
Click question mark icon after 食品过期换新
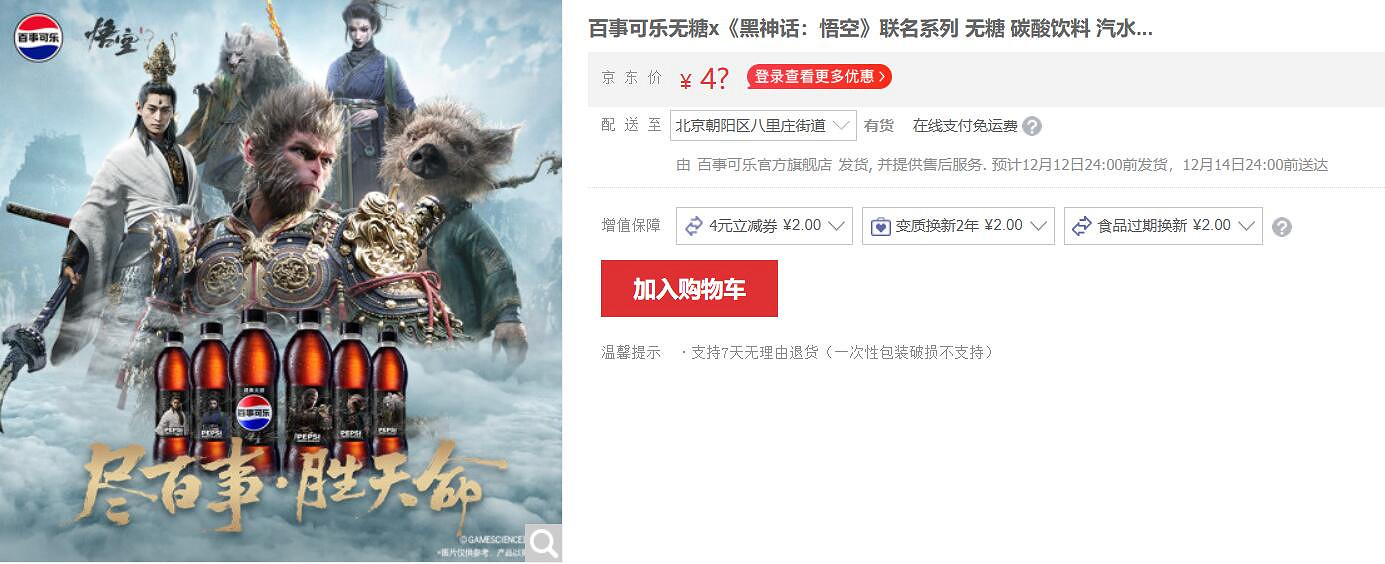pyautogui.click(x=1282, y=227)
